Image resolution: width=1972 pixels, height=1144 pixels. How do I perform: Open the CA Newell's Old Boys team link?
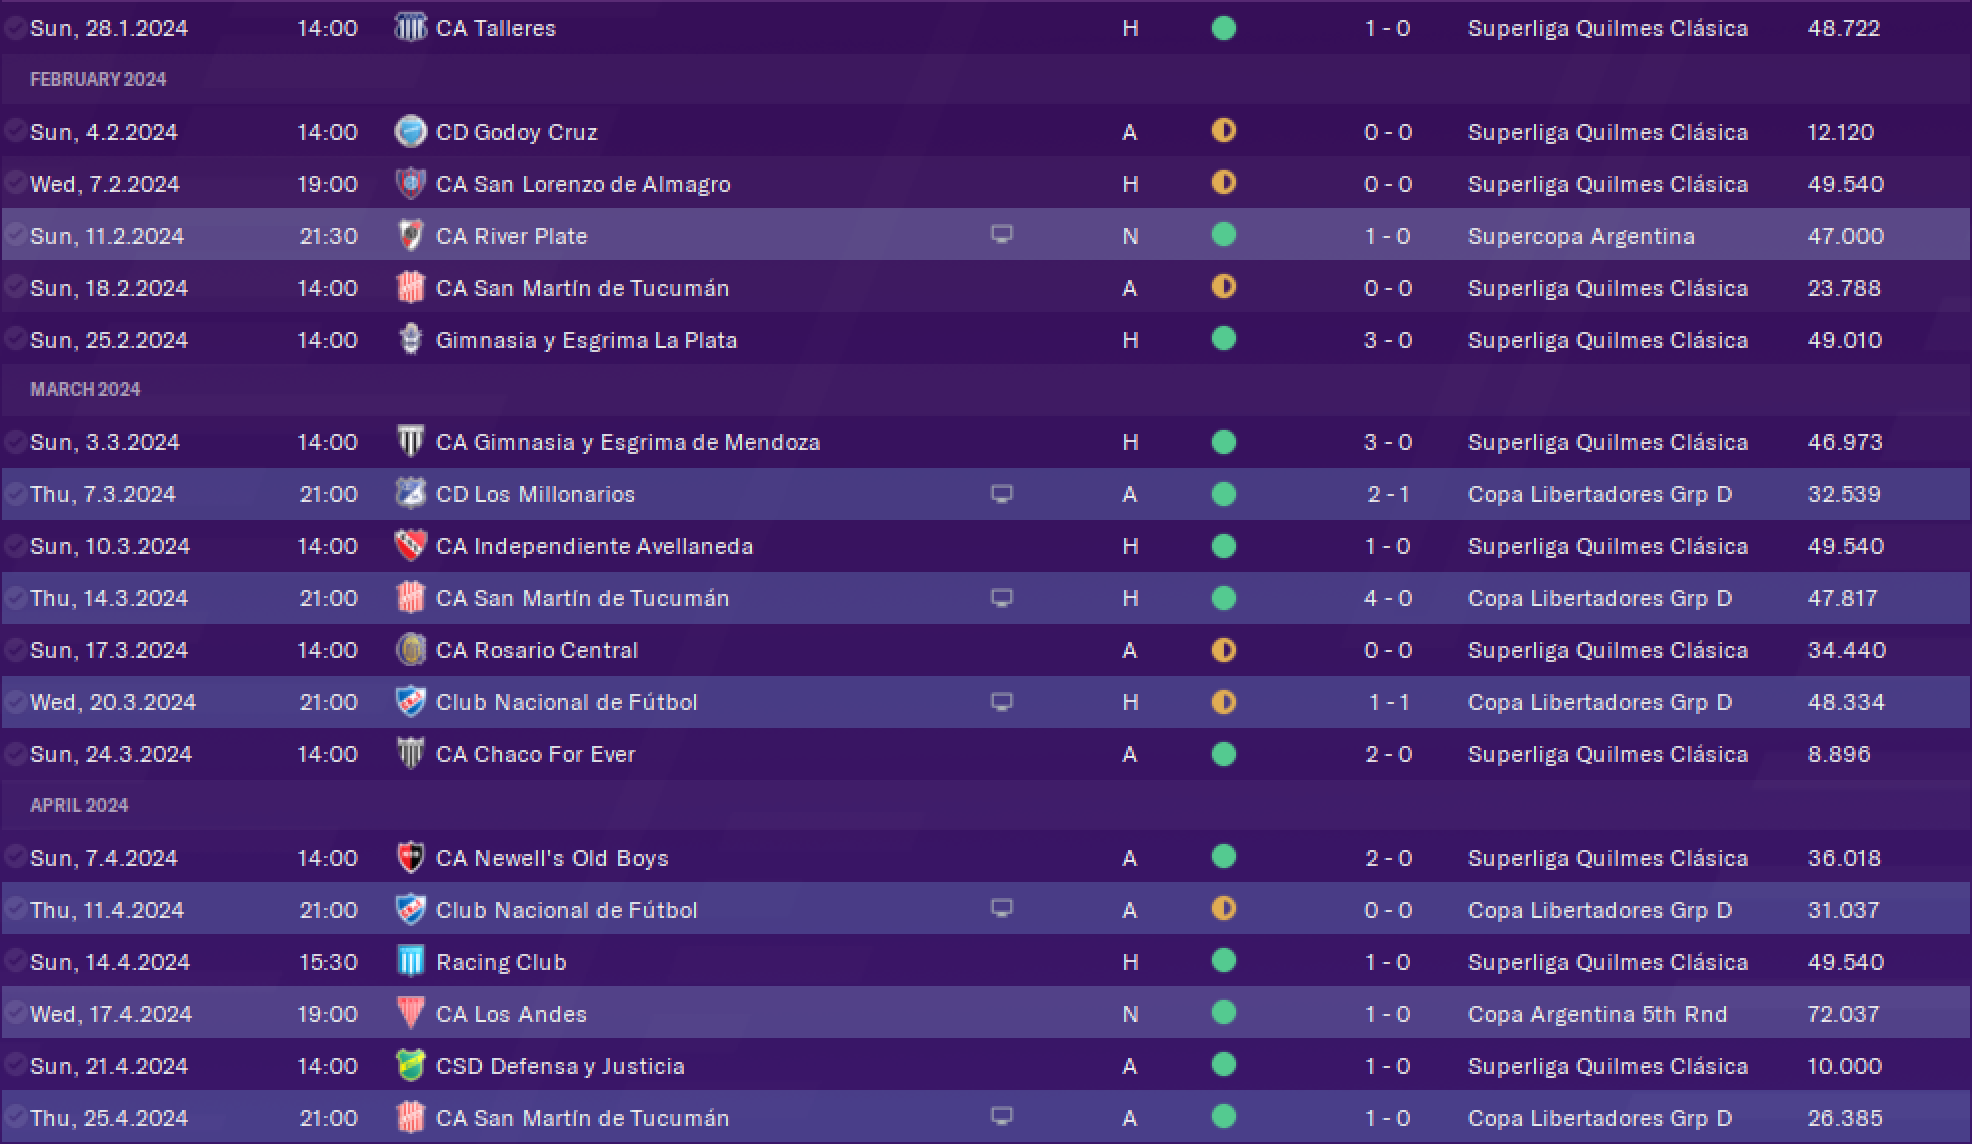pos(552,858)
